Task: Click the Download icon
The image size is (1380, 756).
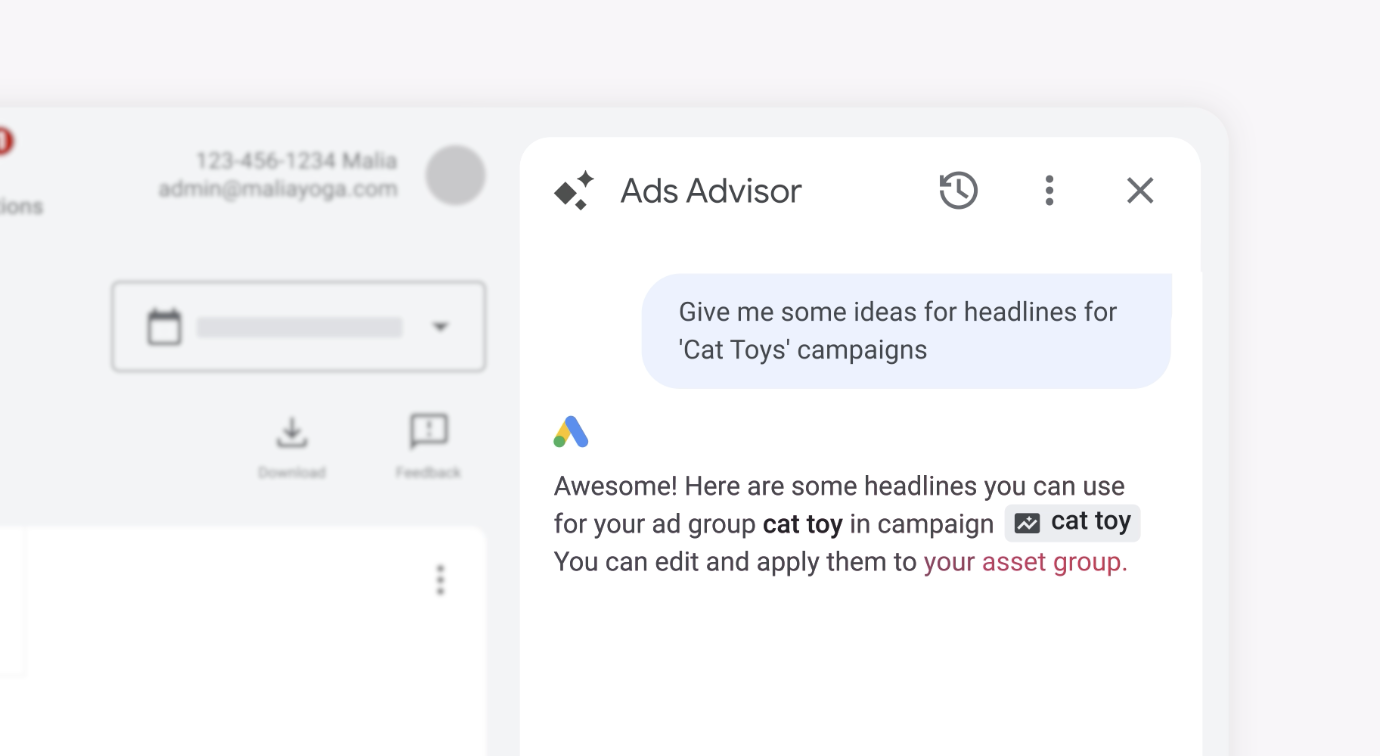Action: 291,432
